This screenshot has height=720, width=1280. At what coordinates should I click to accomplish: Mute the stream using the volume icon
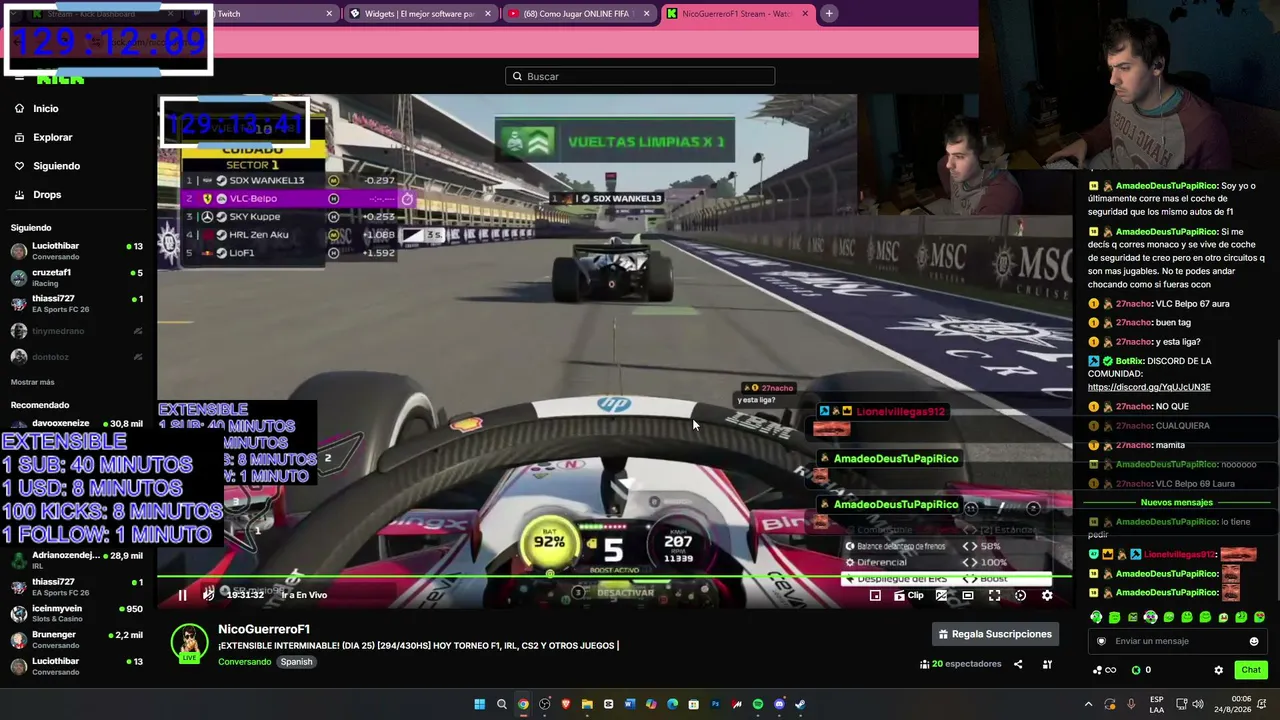(208, 595)
